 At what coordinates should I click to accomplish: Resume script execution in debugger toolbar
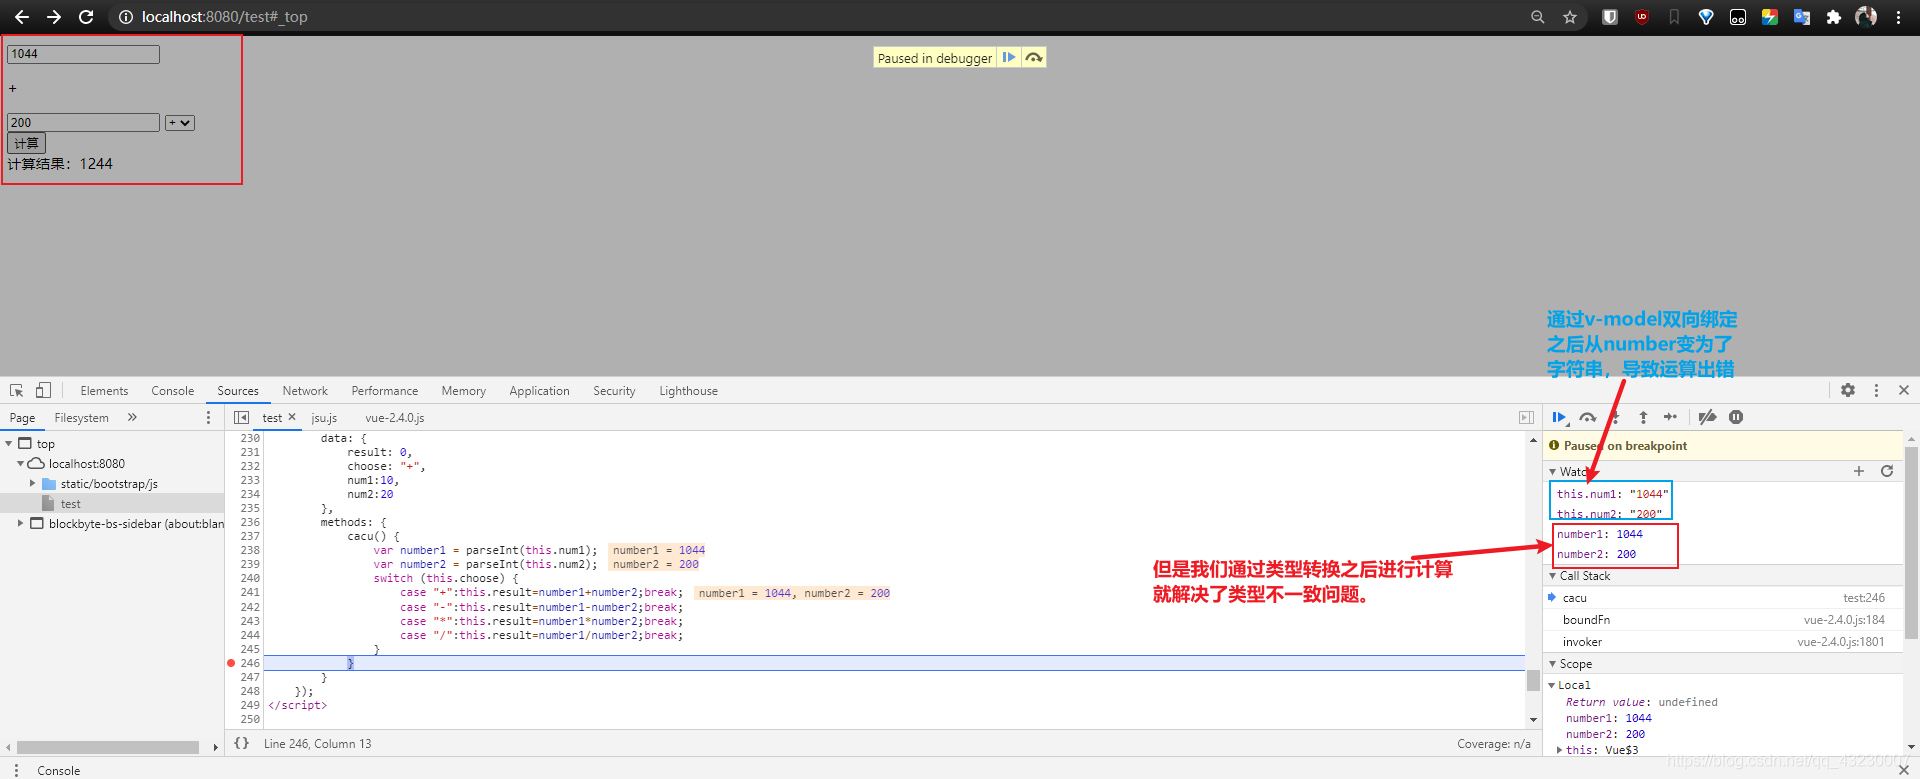click(1560, 417)
